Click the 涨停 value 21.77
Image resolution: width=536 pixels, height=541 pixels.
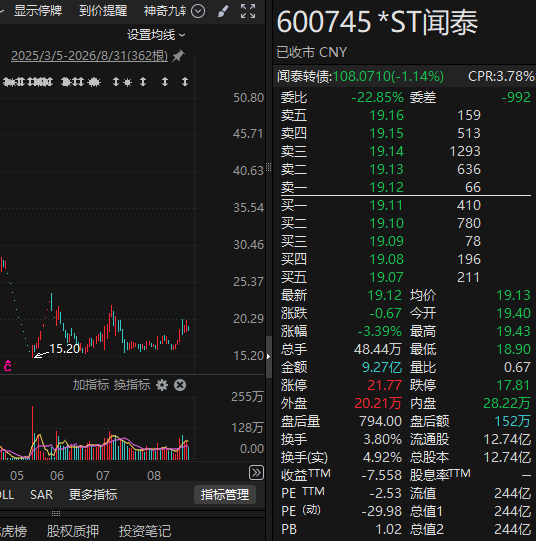(385, 385)
